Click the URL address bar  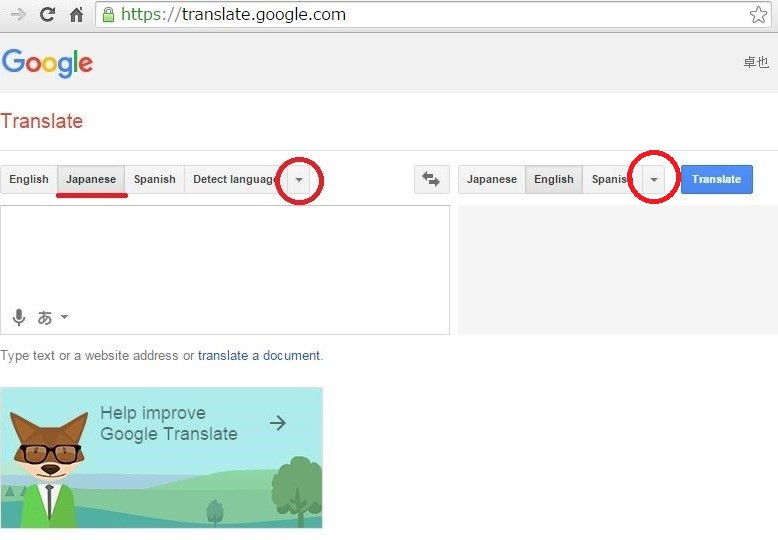[432, 14]
